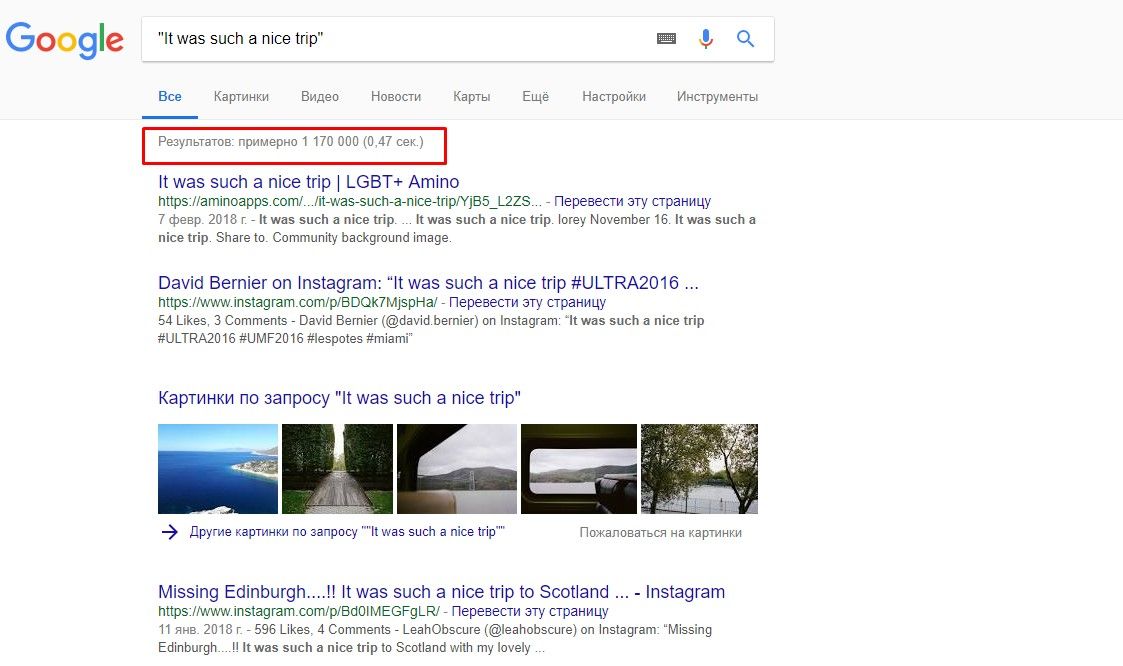
Task: Translate the David Bernier Instagram page
Action: point(527,302)
